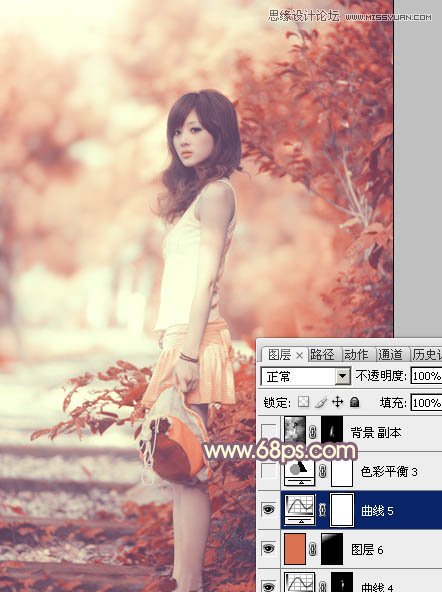
Task: Toggle lock transparent pixels icon
Action: click(x=303, y=402)
